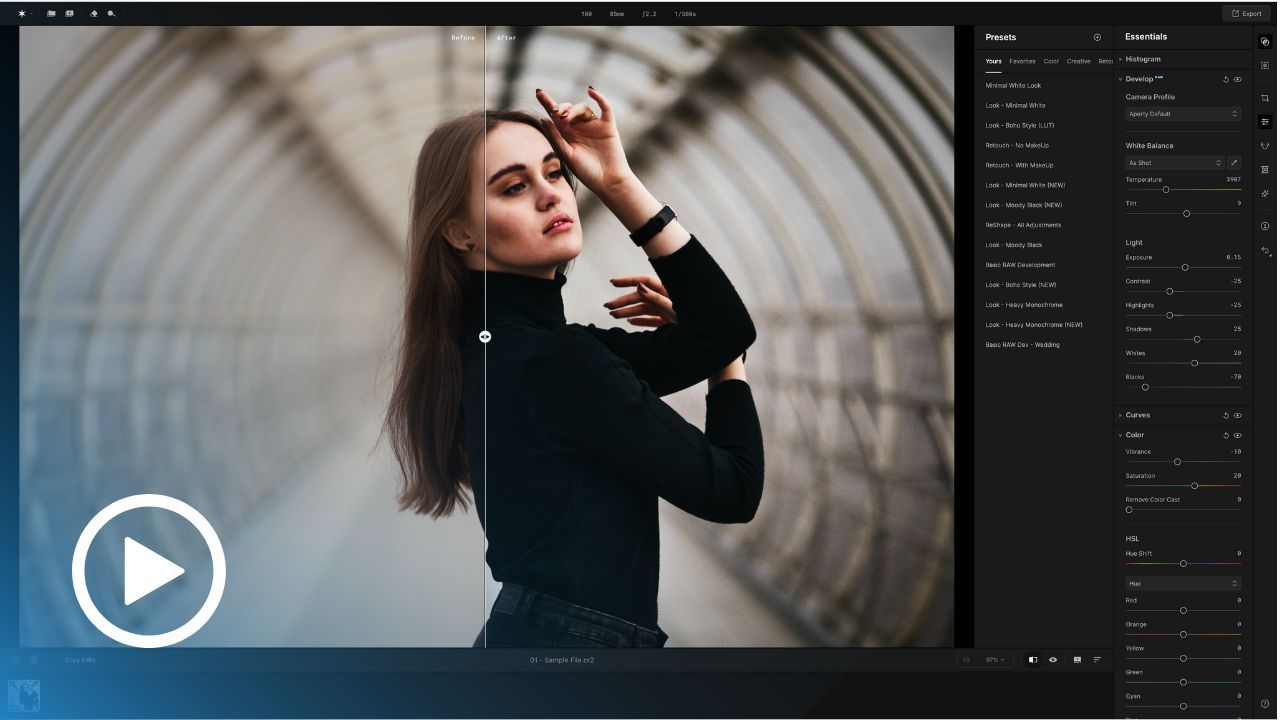Switch to the Creative presets tab
Image resolution: width=1280 pixels, height=720 pixels.
tap(1079, 61)
